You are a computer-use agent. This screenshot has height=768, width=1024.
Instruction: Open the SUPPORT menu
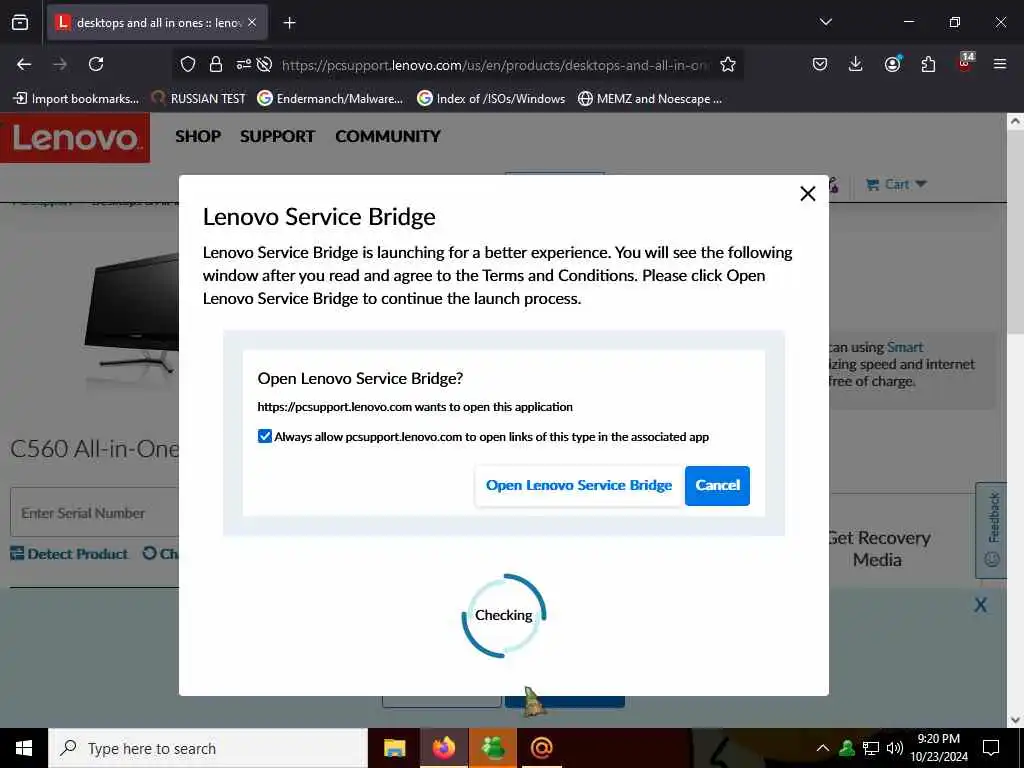278,136
